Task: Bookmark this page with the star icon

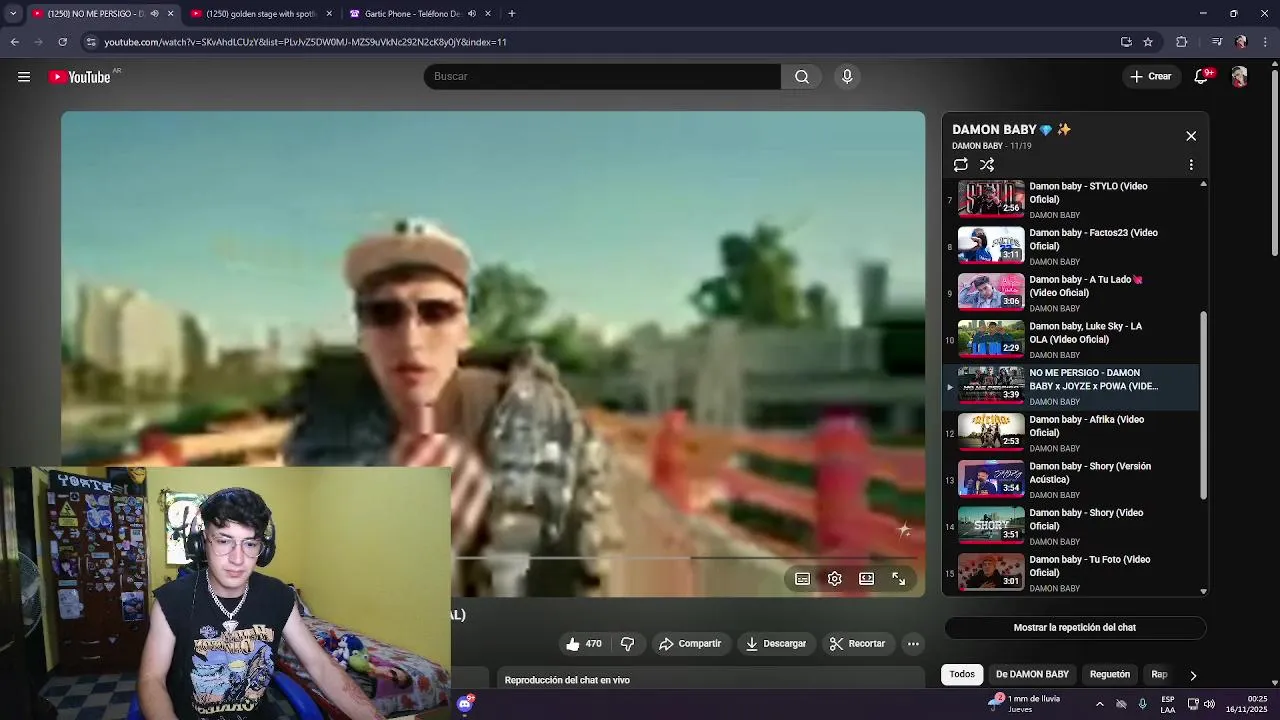Action: pos(1148,42)
